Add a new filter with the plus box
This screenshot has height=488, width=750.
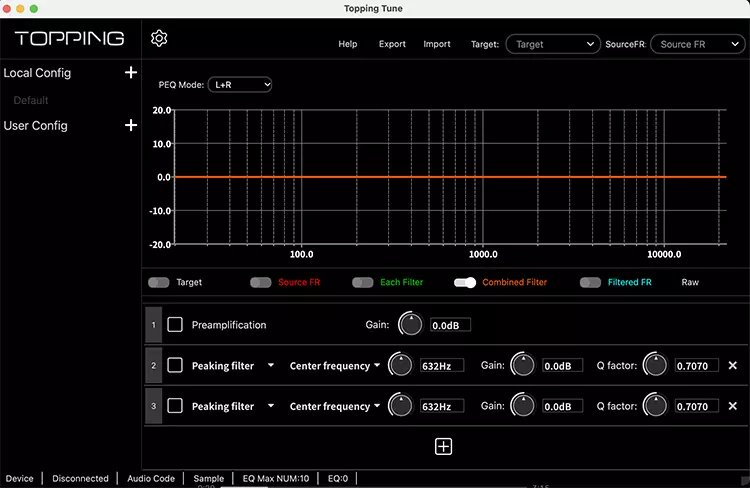click(443, 446)
